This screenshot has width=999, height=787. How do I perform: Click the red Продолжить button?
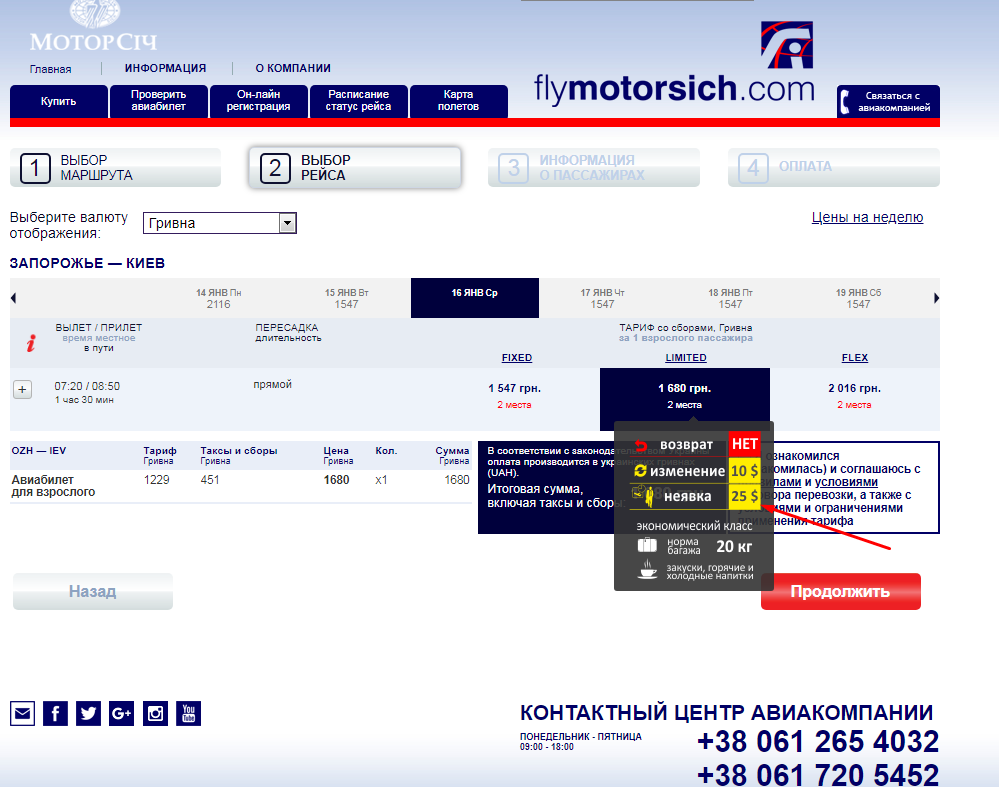pyautogui.click(x=841, y=591)
